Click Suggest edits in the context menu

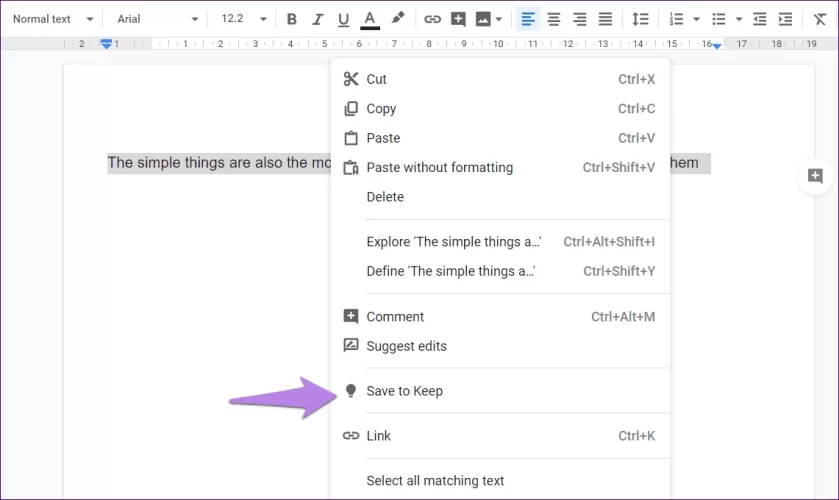[x=406, y=346]
